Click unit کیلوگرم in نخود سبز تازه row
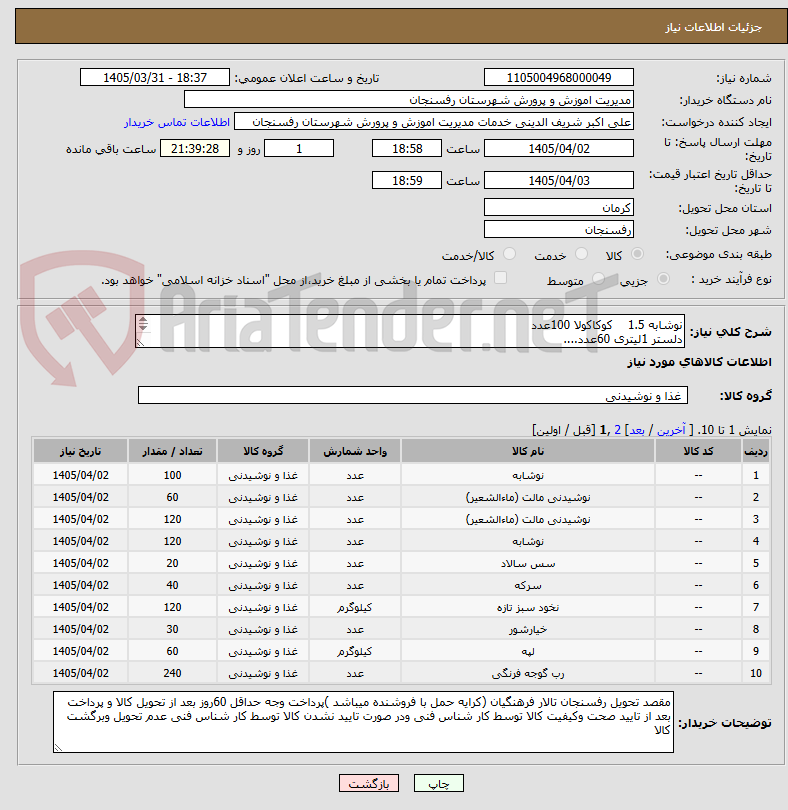Viewport: 788px width, 810px height. (355, 608)
